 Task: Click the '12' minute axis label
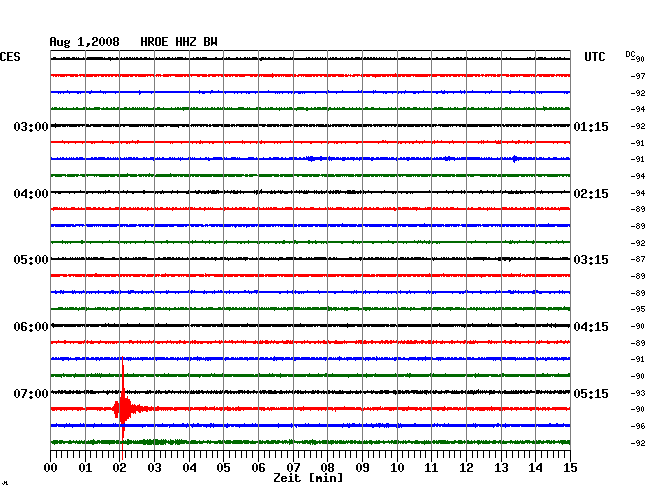pyautogui.click(x=466, y=467)
